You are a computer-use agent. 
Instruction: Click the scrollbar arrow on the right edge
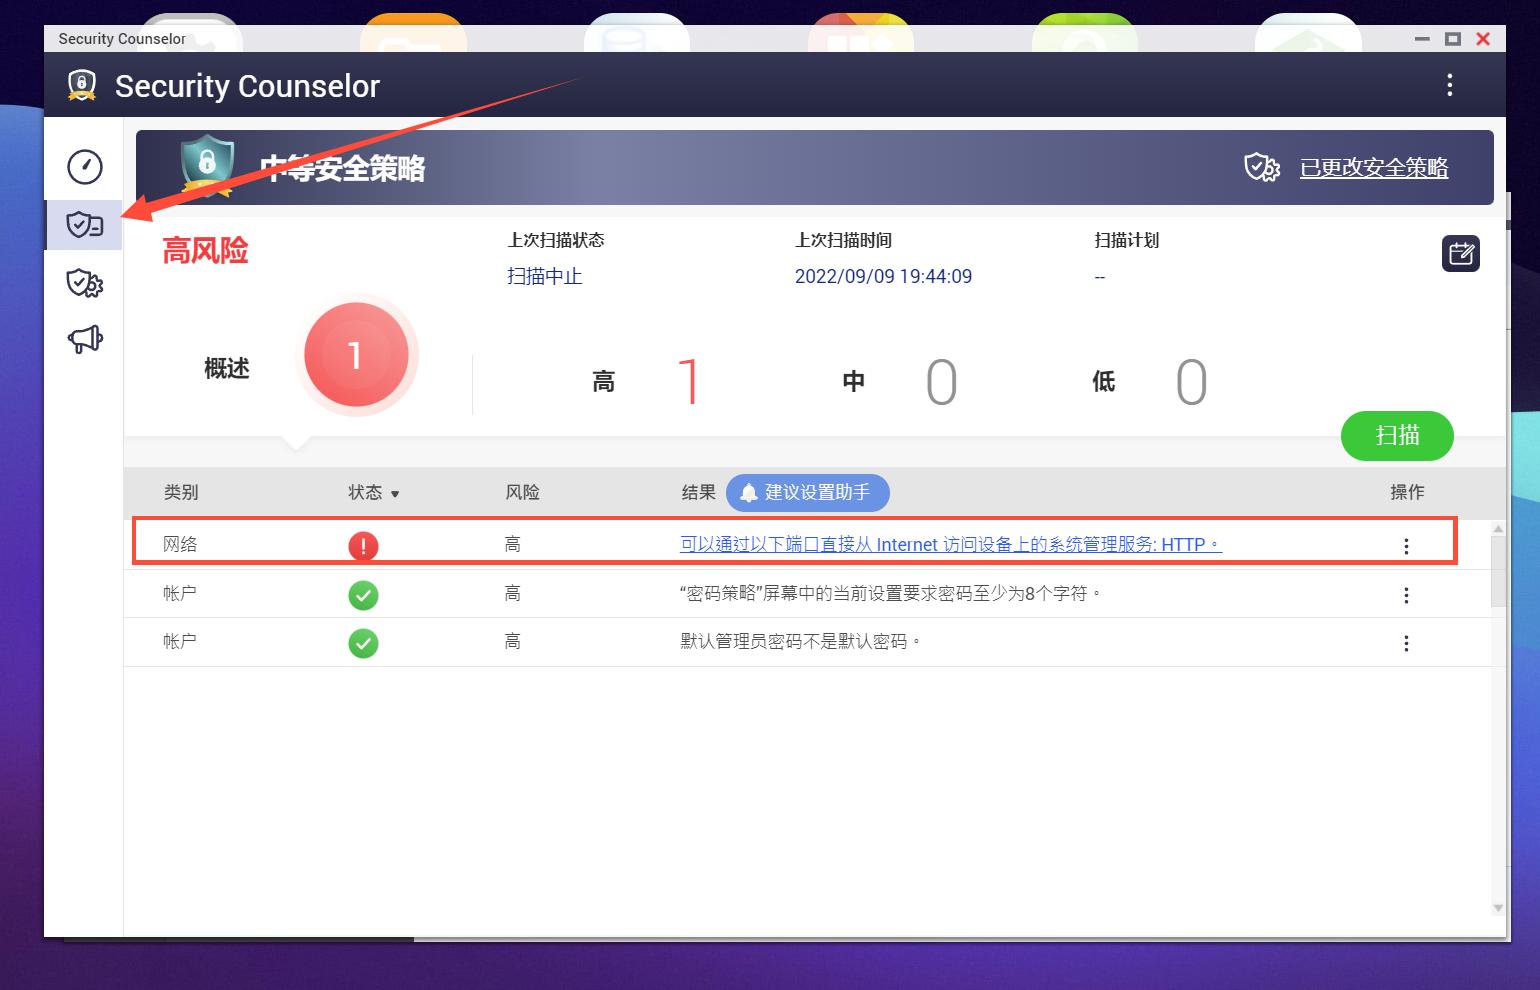1497,528
